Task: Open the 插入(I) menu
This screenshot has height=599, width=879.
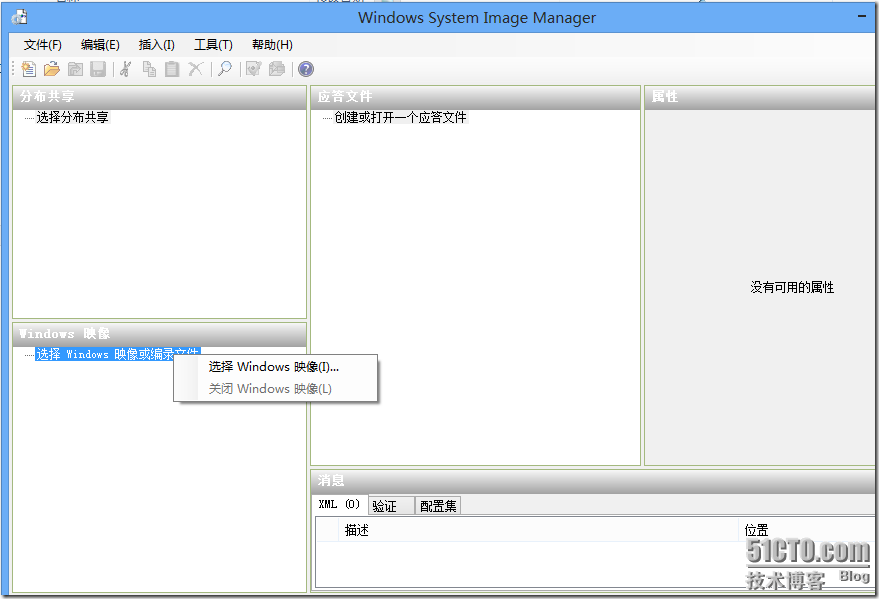Action: click(156, 45)
